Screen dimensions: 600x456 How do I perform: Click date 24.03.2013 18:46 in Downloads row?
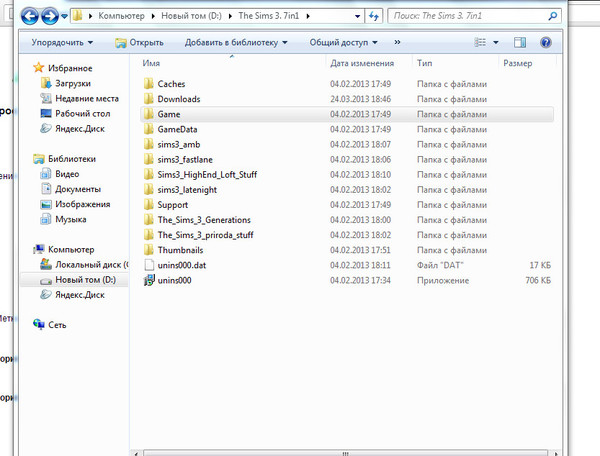(360, 99)
